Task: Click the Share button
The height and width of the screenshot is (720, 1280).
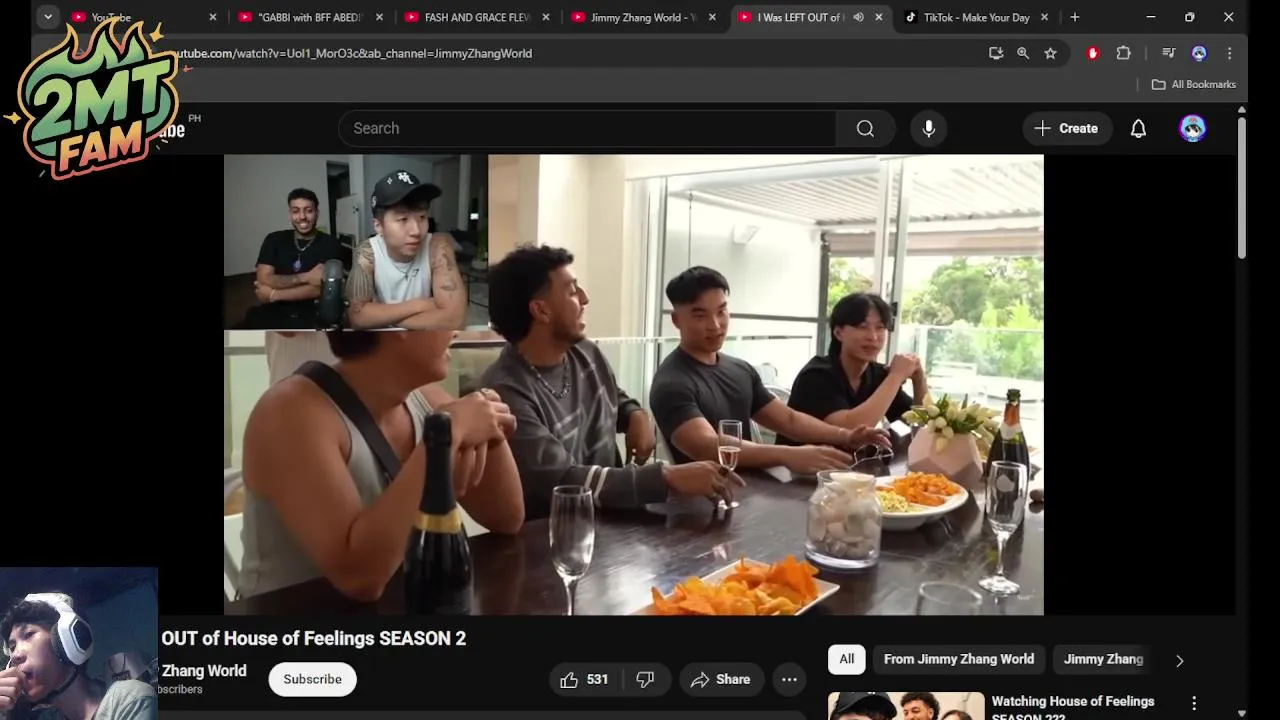Action: (x=721, y=679)
